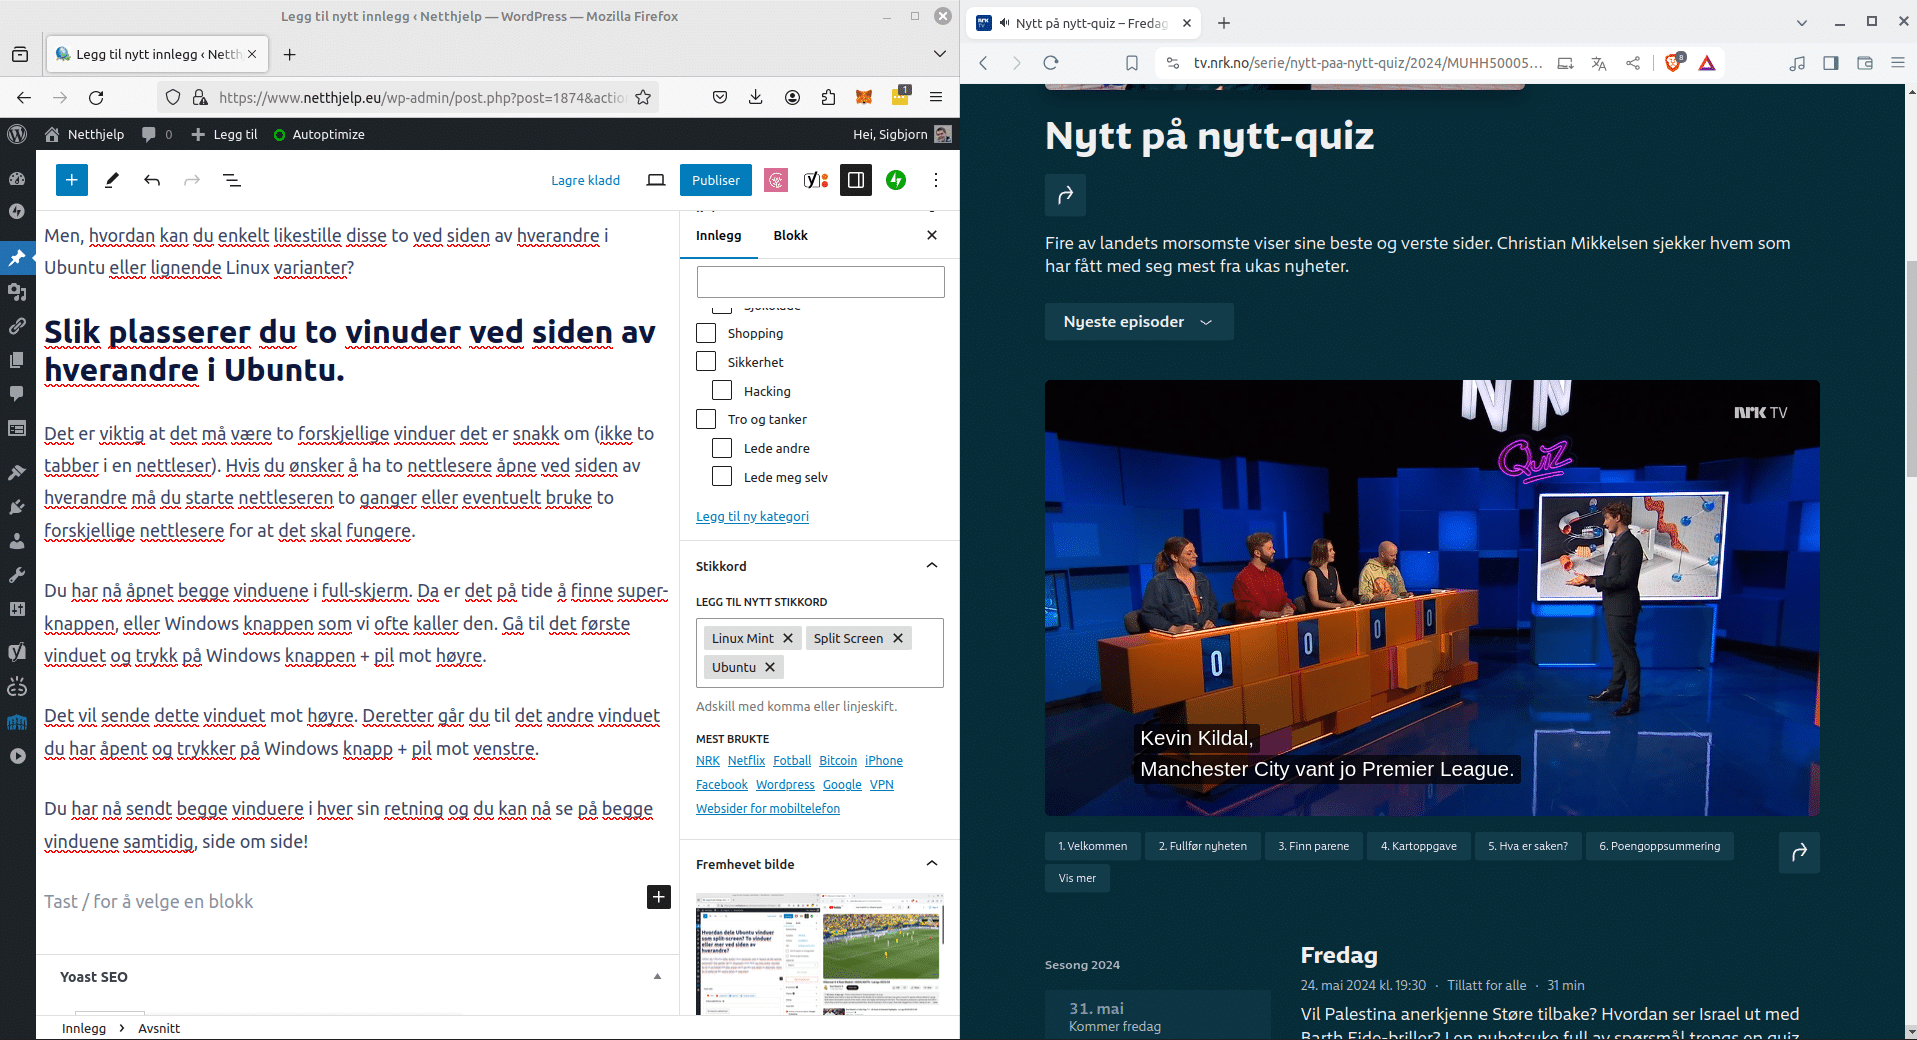Check the Tro og tanker category
The height and width of the screenshot is (1040, 1917).
click(706, 419)
